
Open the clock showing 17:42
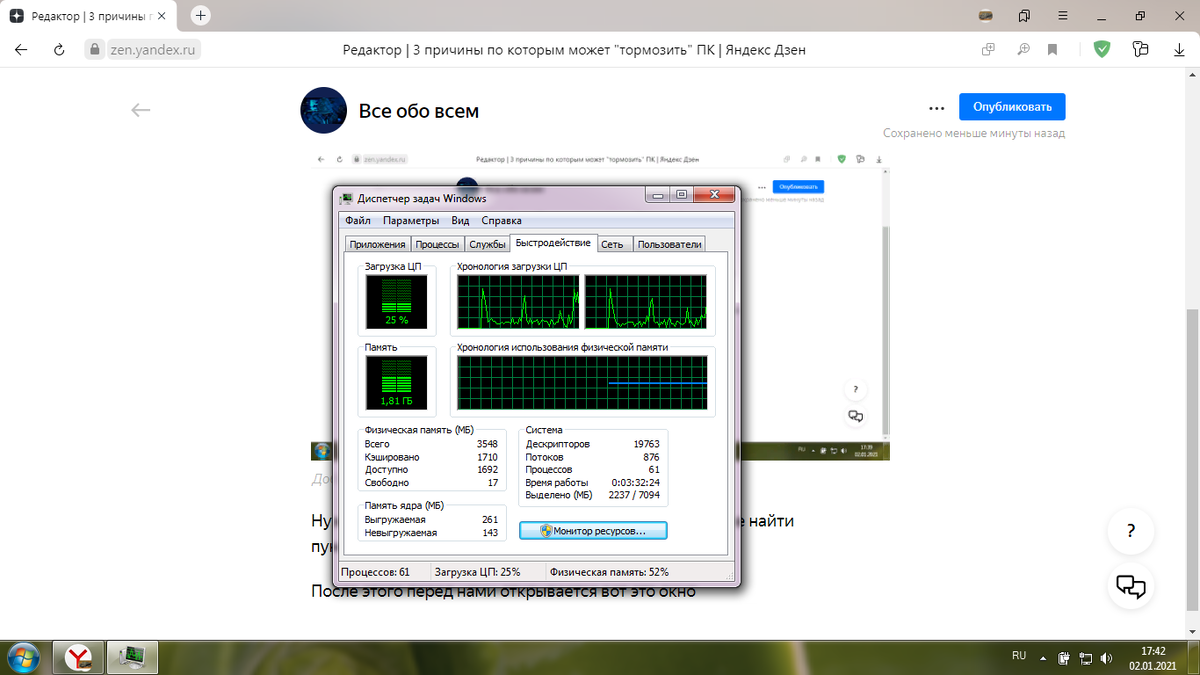coord(1153,657)
